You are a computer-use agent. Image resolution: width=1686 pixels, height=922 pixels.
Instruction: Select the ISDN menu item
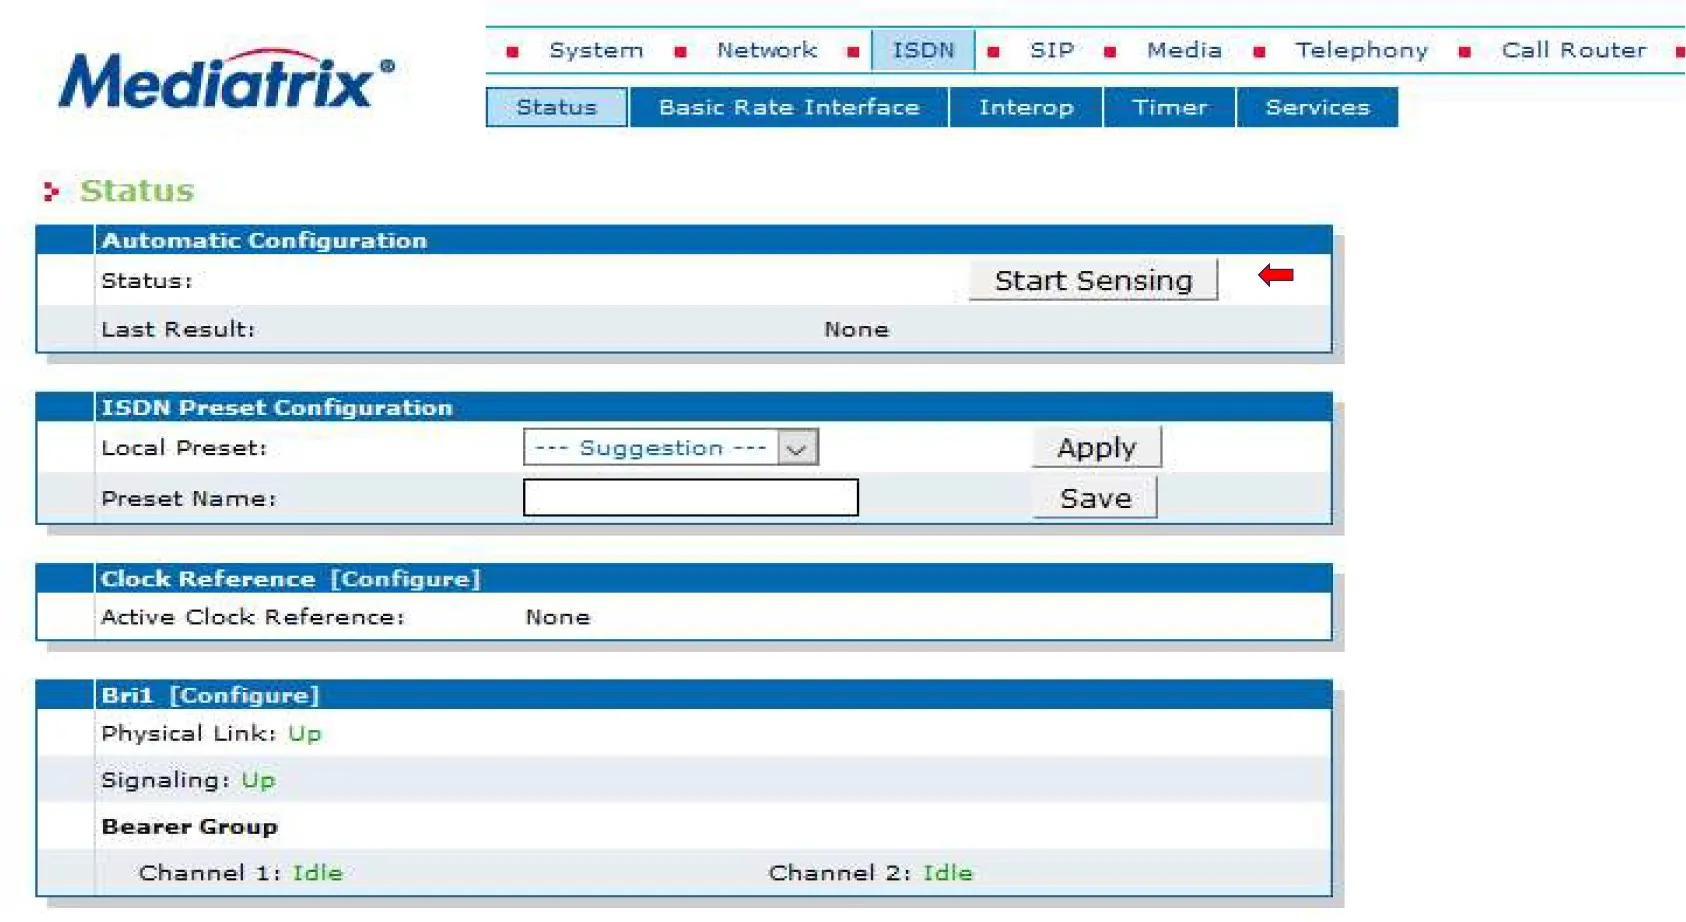tap(922, 50)
